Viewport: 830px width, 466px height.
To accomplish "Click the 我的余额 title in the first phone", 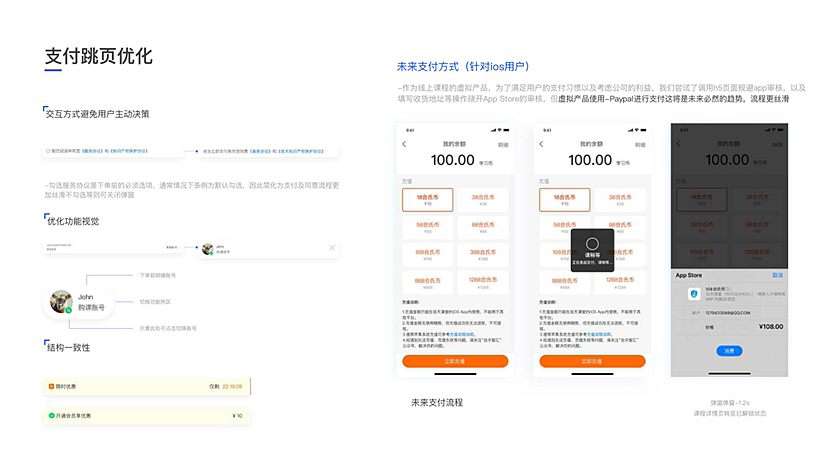I will point(454,144).
